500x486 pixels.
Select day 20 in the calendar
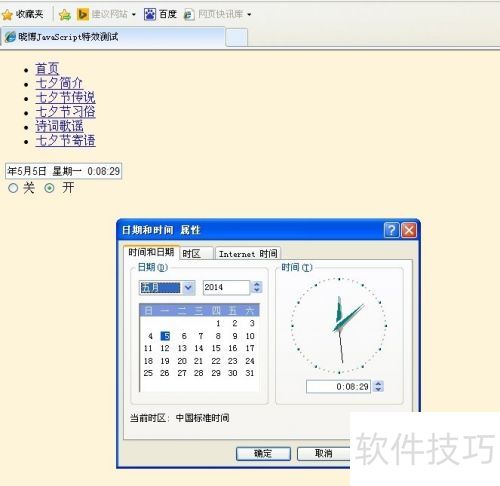pos(182,361)
